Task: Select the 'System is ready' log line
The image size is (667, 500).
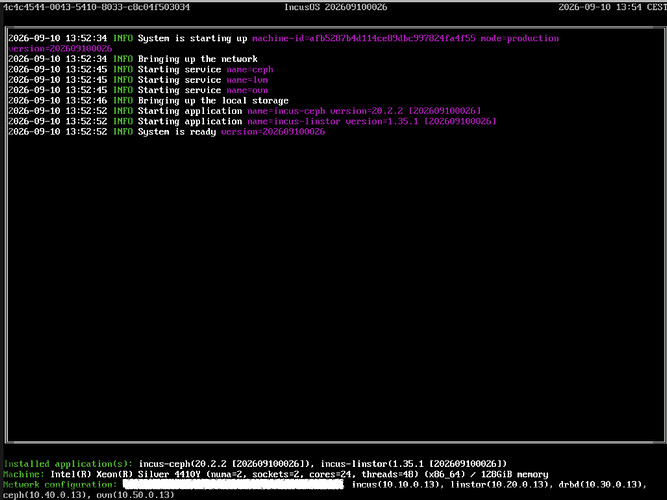Action: [166, 132]
